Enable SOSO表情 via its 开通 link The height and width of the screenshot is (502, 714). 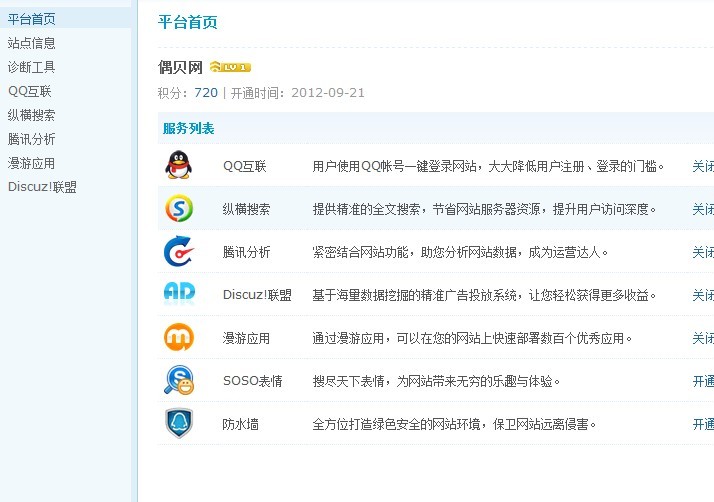click(x=703, y=381)
